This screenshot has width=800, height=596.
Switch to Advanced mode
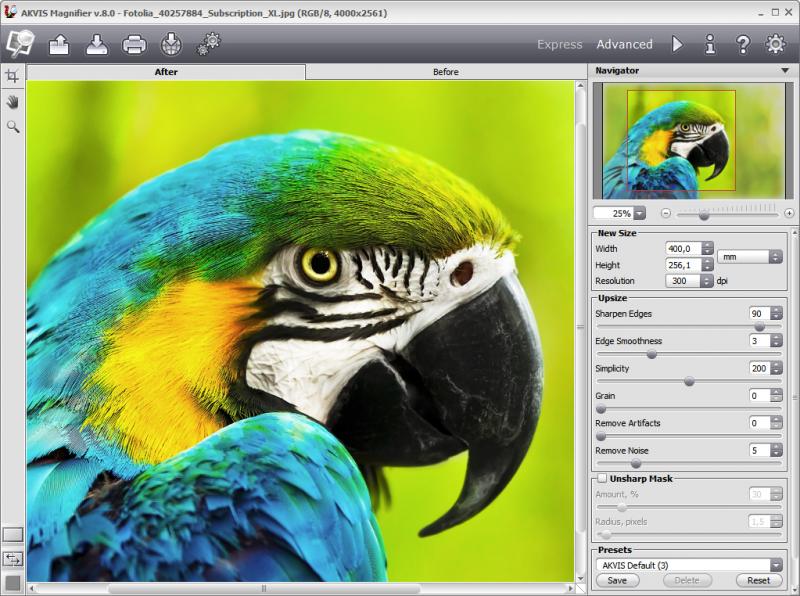tap(624, 44)
